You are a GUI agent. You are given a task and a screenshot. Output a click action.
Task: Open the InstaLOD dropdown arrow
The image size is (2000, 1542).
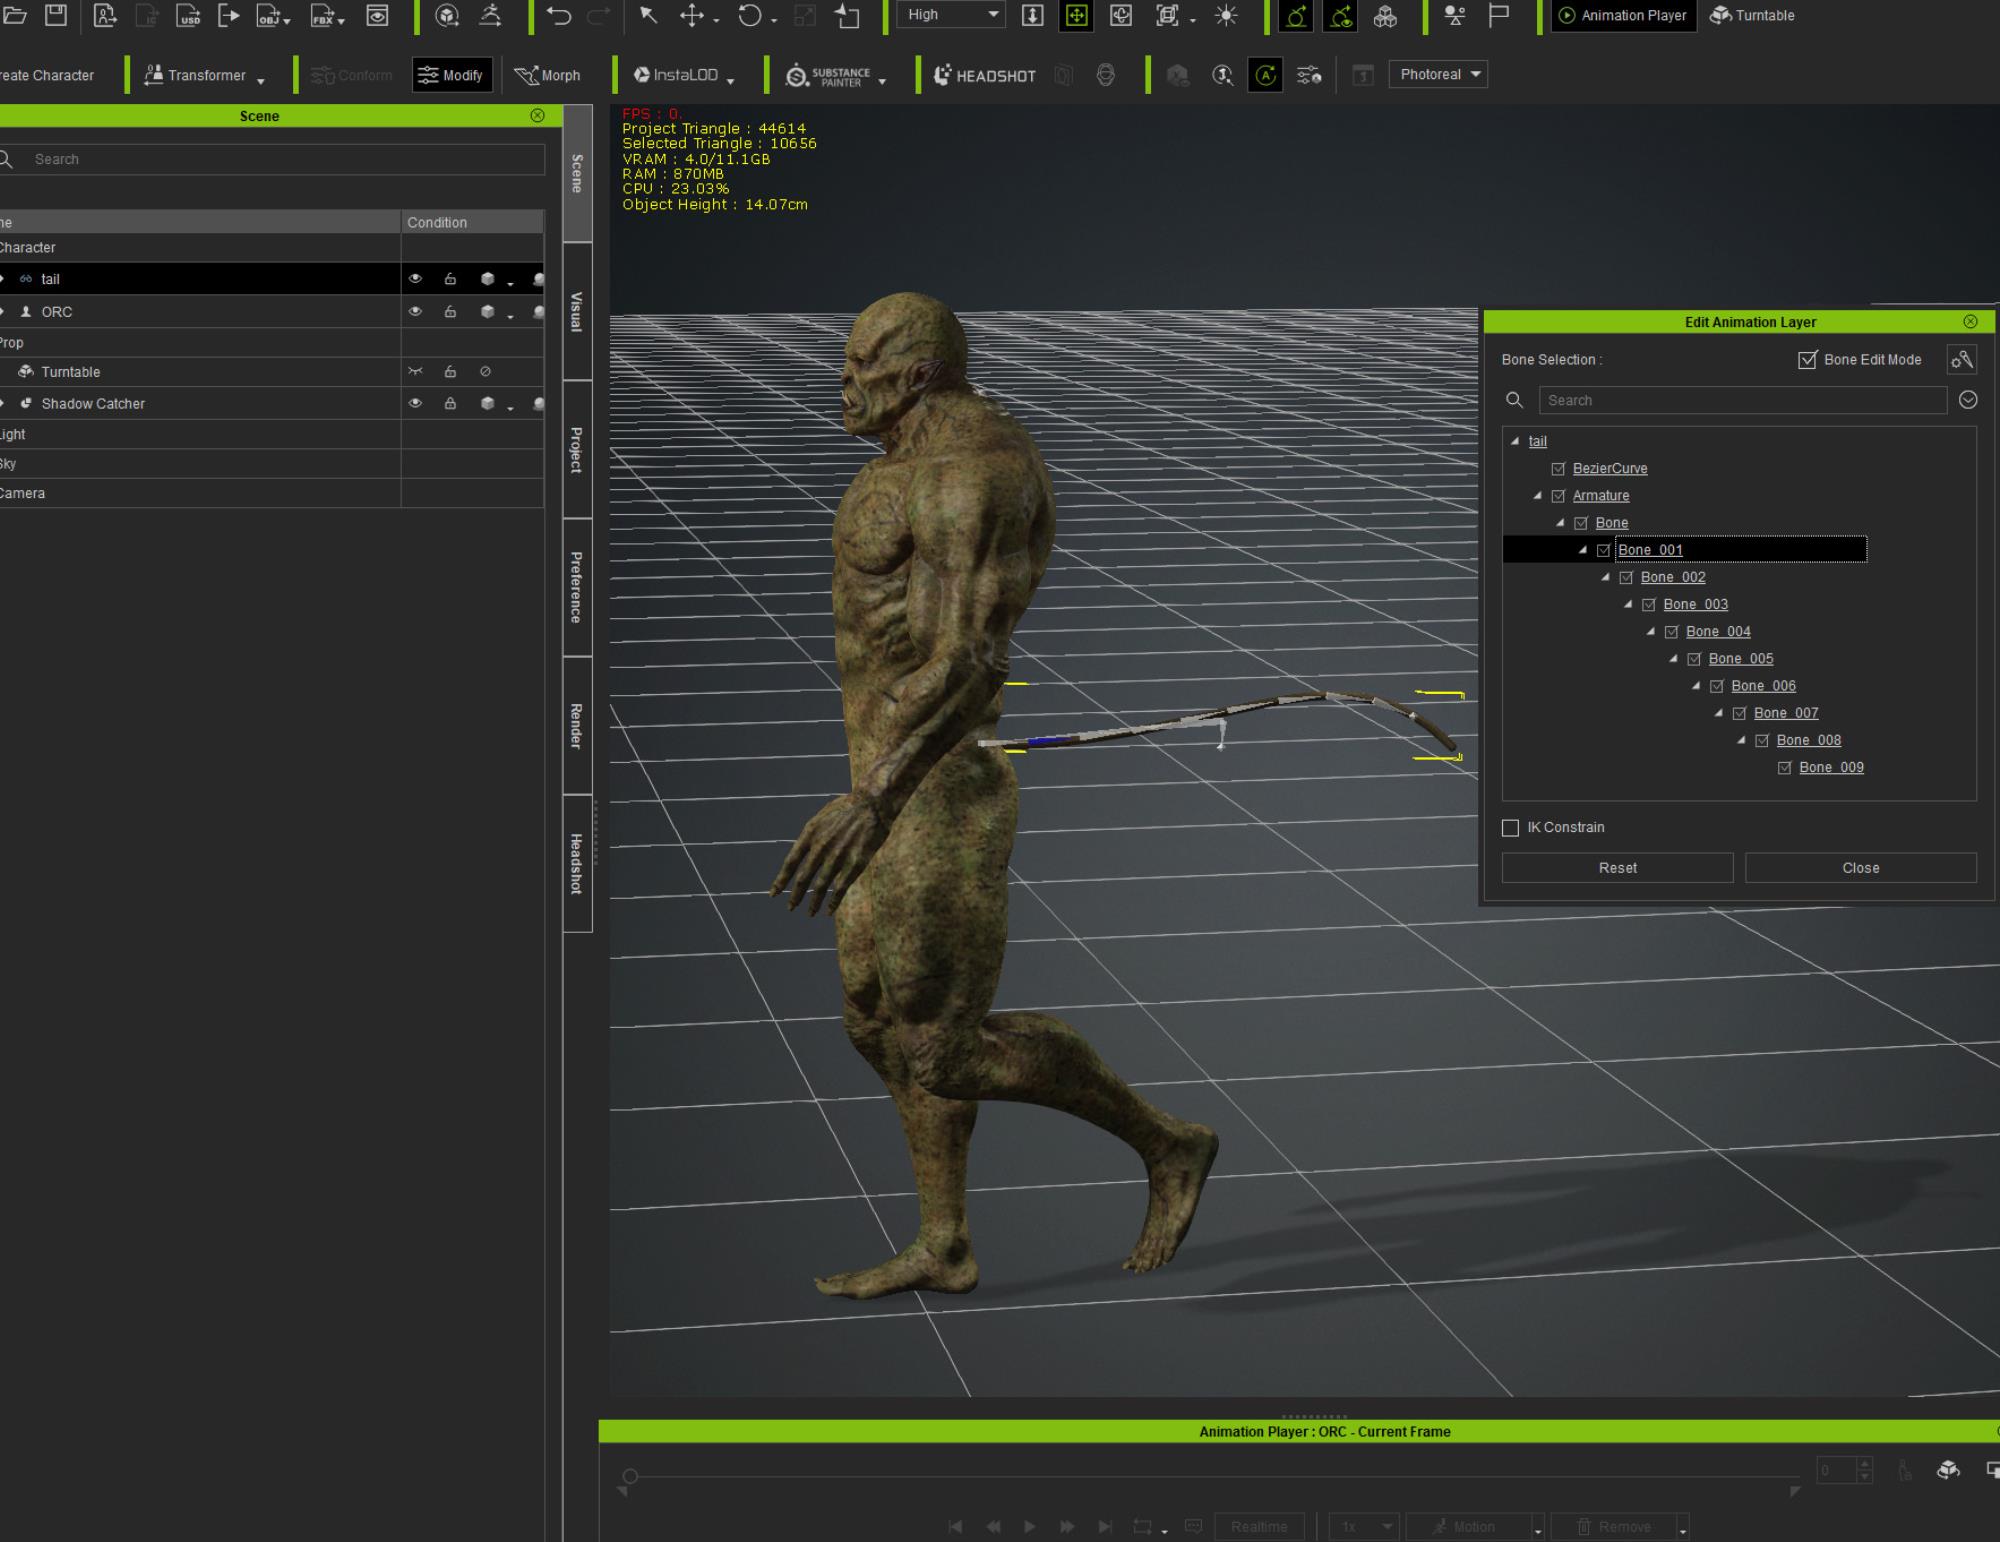click(x=731, y=81)
